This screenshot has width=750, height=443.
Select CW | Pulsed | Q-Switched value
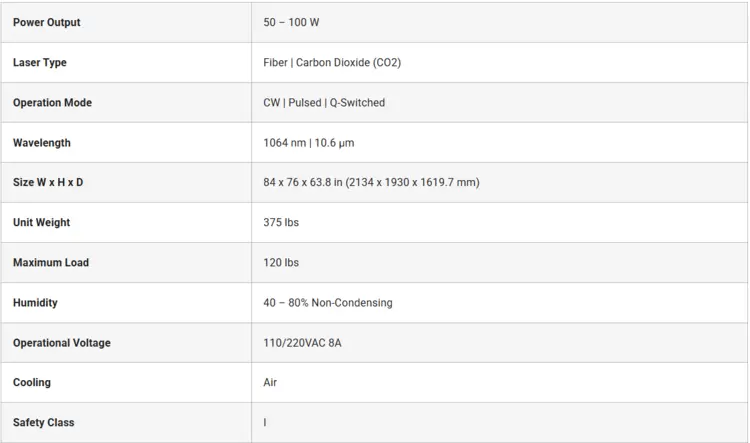[x=324, y=103]
